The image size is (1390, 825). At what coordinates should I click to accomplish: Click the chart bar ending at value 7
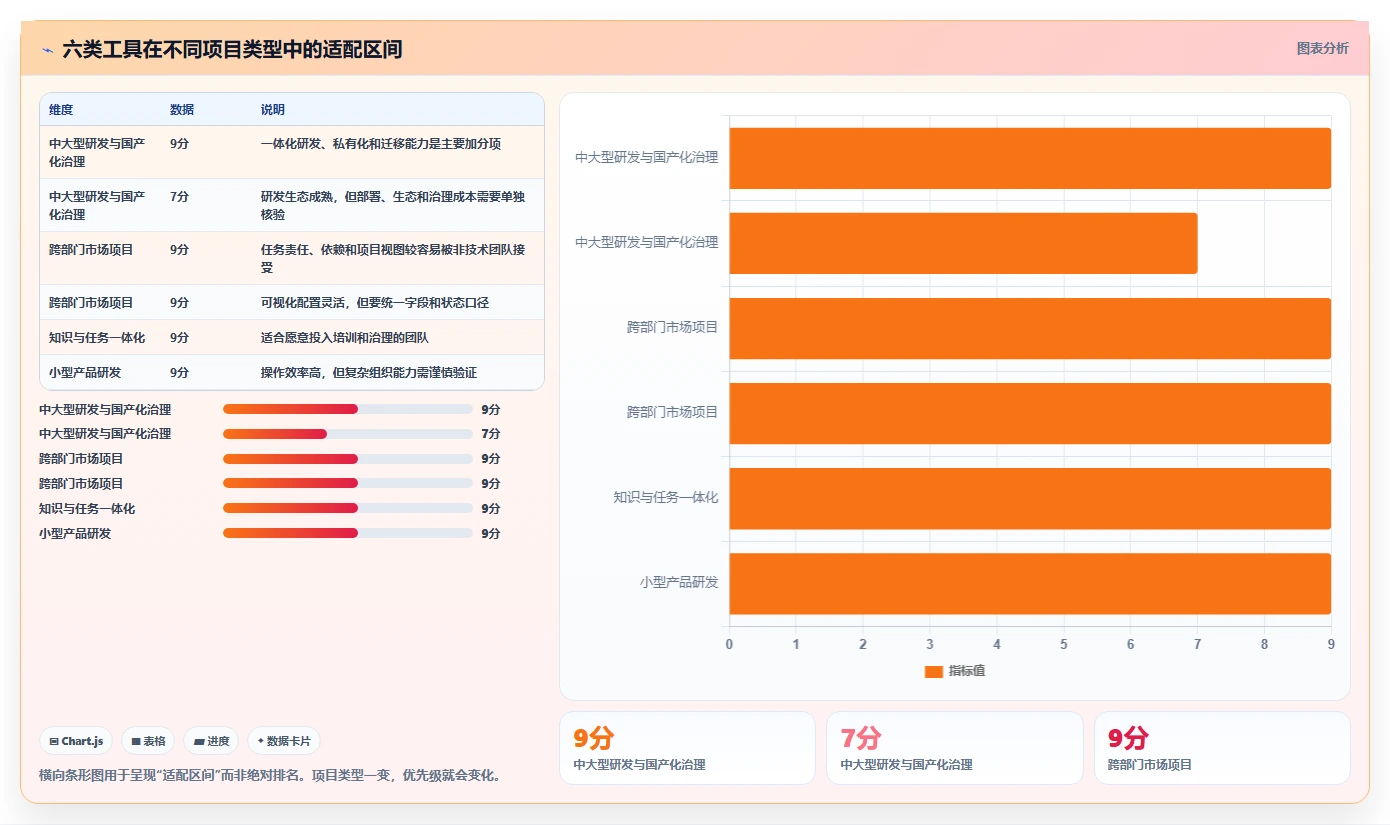(963, 243)
